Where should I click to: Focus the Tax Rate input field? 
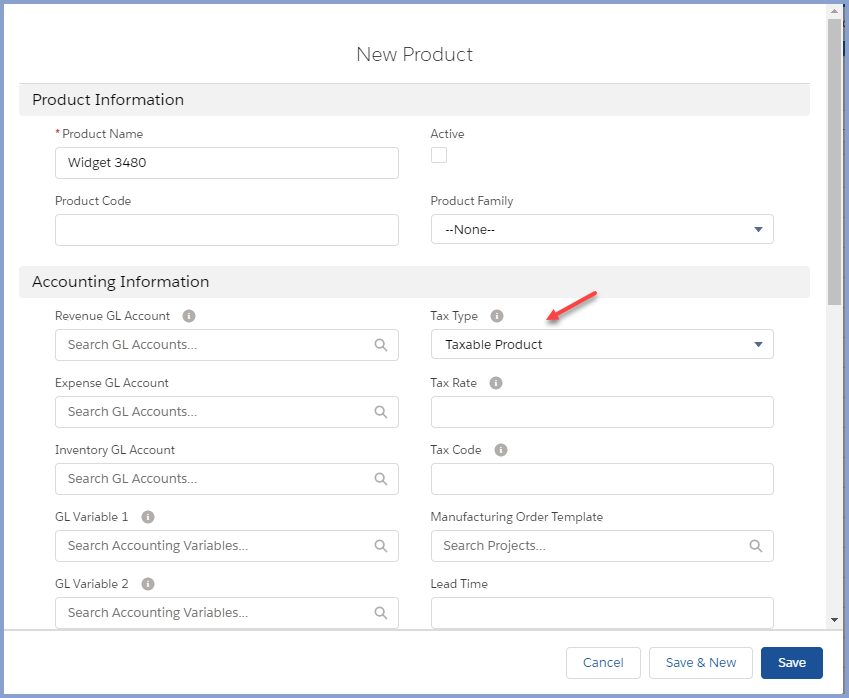pyautogui.click(x=602, y=412)
